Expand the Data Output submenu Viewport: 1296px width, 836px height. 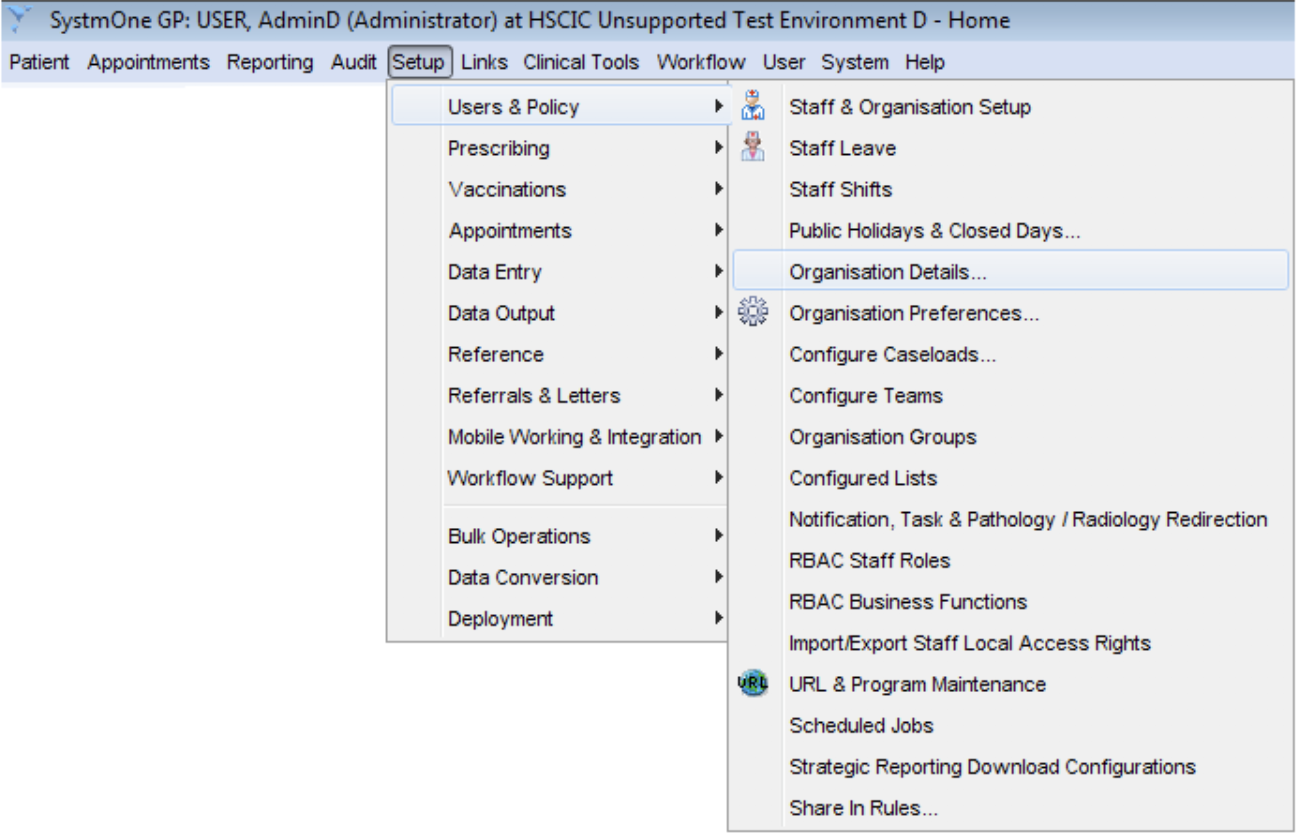559,313
